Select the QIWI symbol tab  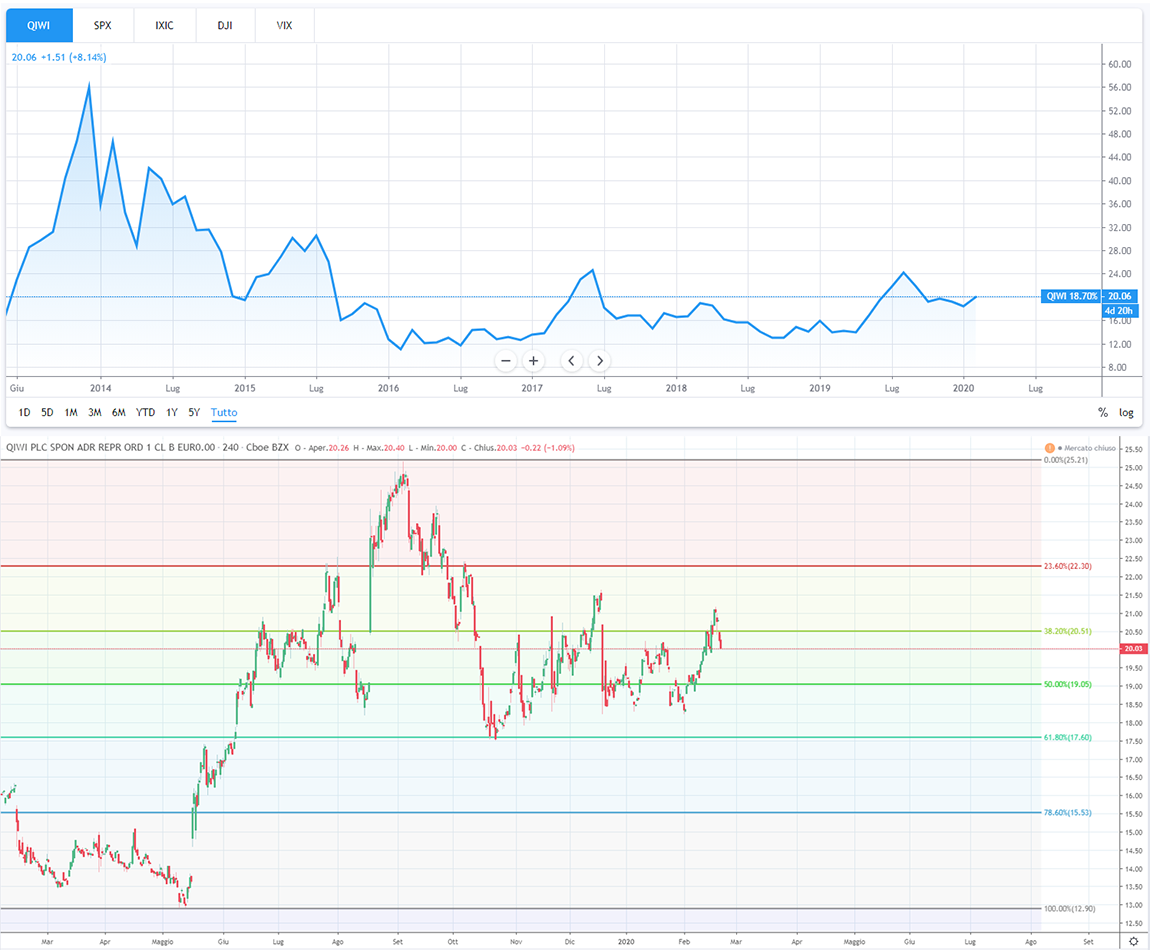point(39,26)
